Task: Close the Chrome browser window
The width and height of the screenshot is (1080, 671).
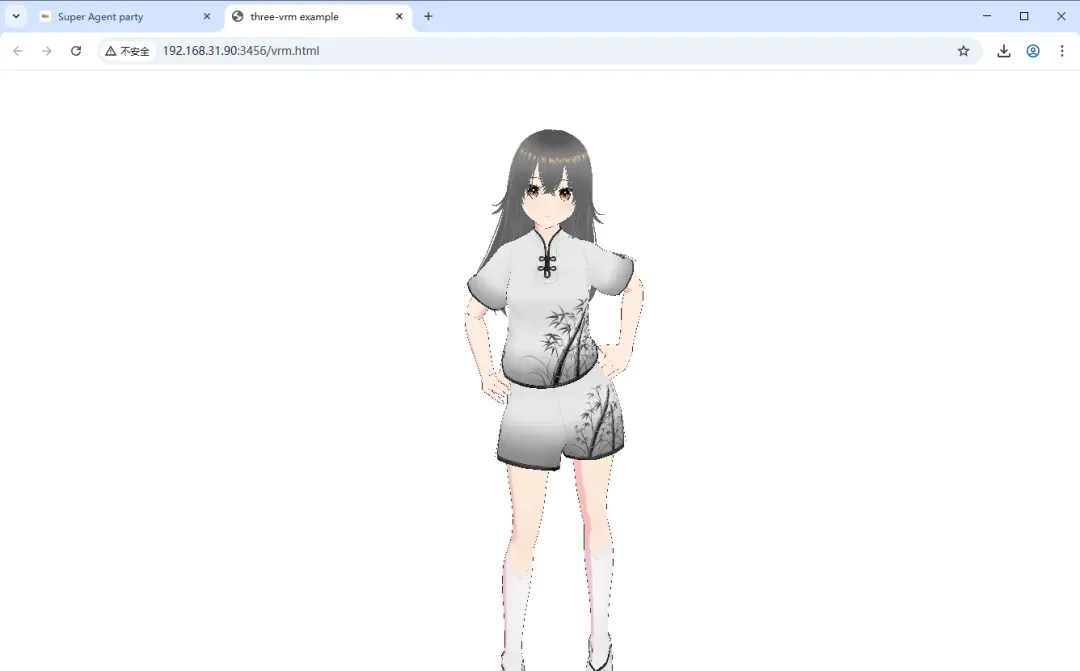Action: [x=1061, y=16]
